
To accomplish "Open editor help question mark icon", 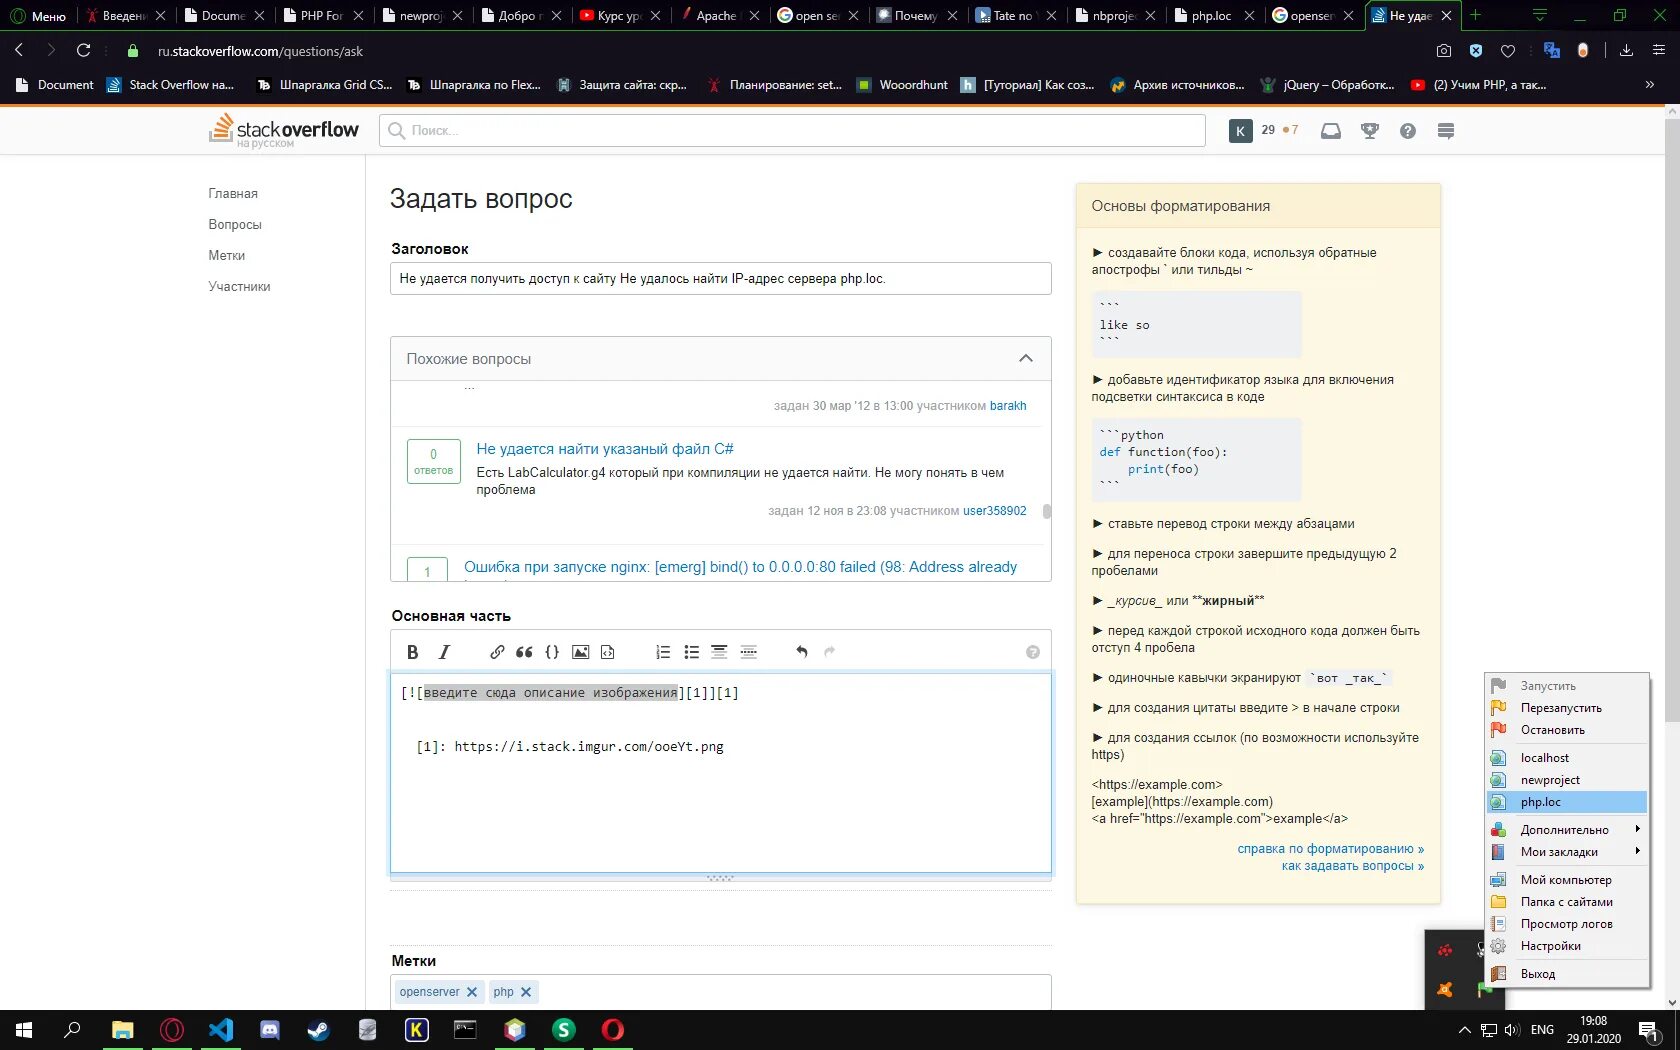I will coord(1033,652).
